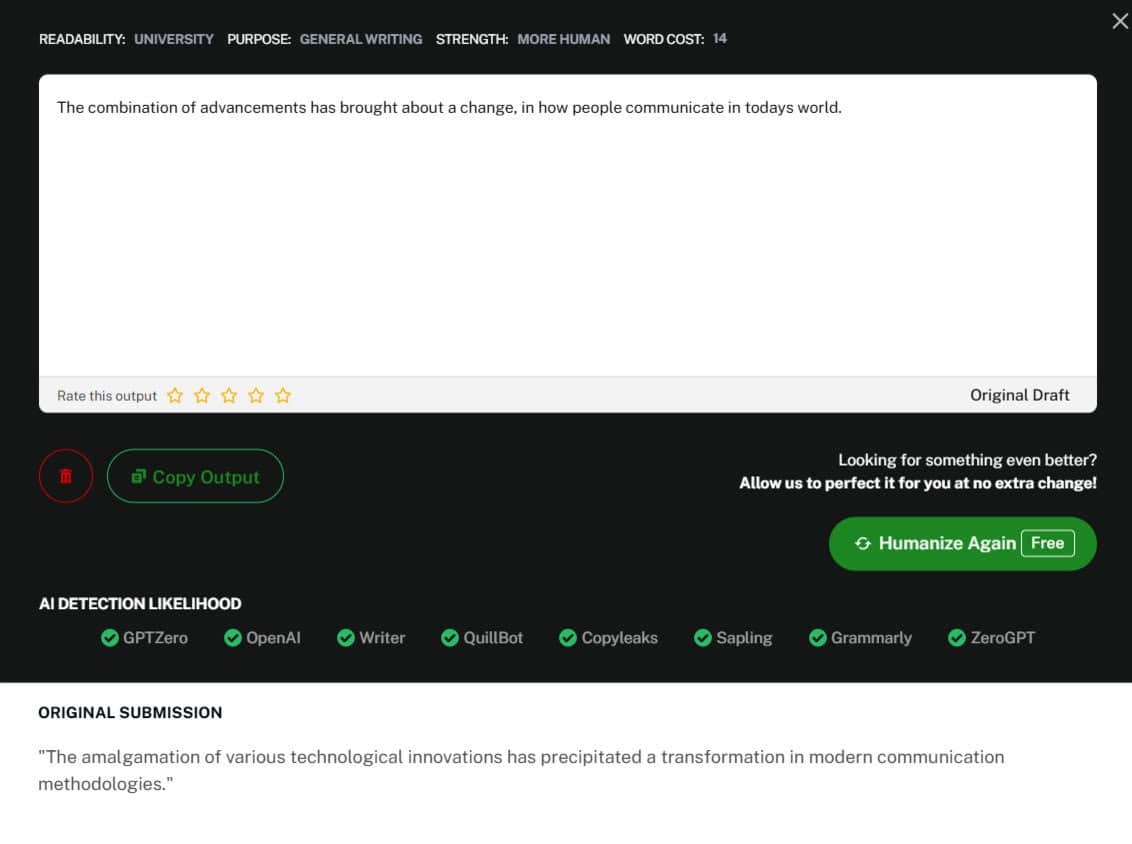The image size is (1132, 844).
Task: Click the GPTZero green checkmark icon
Action: tap(110, 638)
